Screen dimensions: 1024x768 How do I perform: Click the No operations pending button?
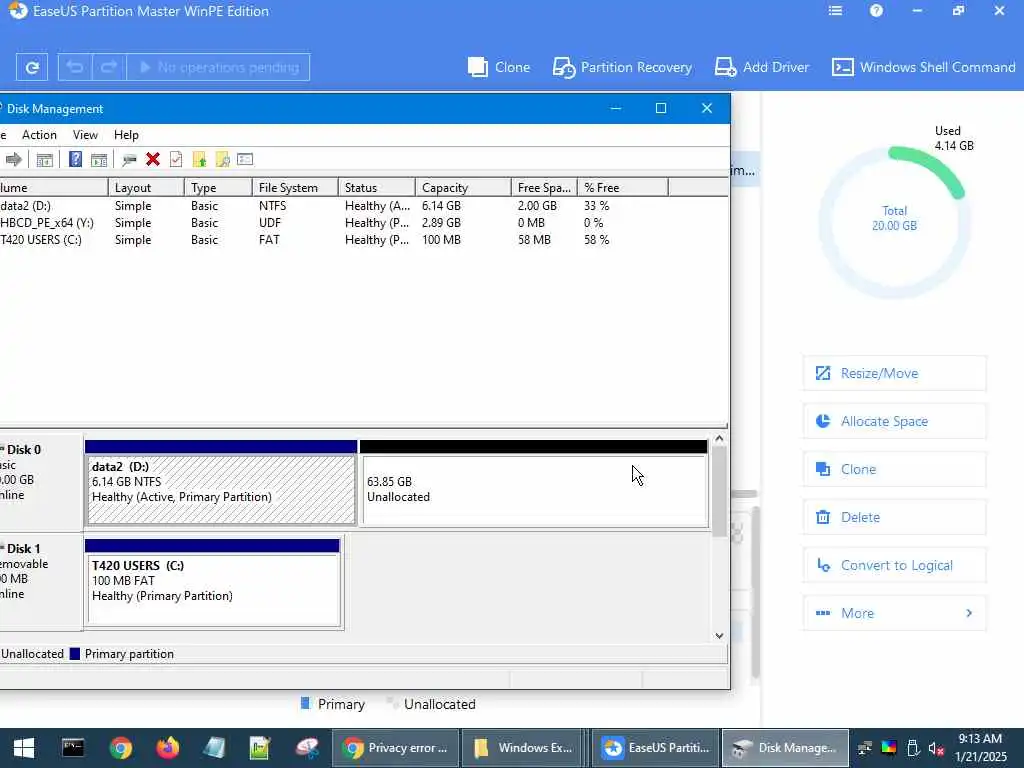218,67
